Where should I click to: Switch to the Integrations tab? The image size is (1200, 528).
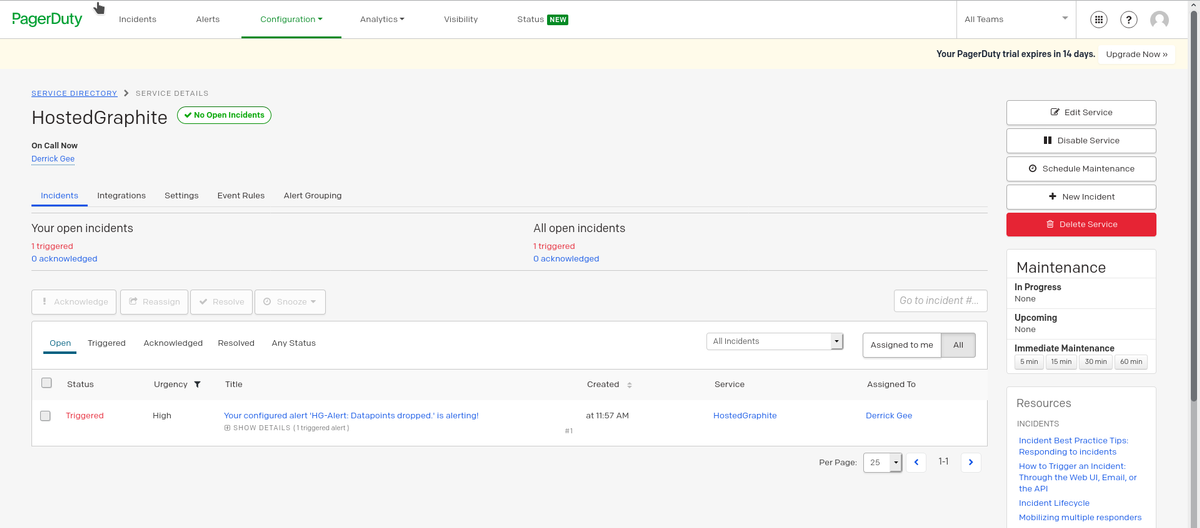coord(121,195)
